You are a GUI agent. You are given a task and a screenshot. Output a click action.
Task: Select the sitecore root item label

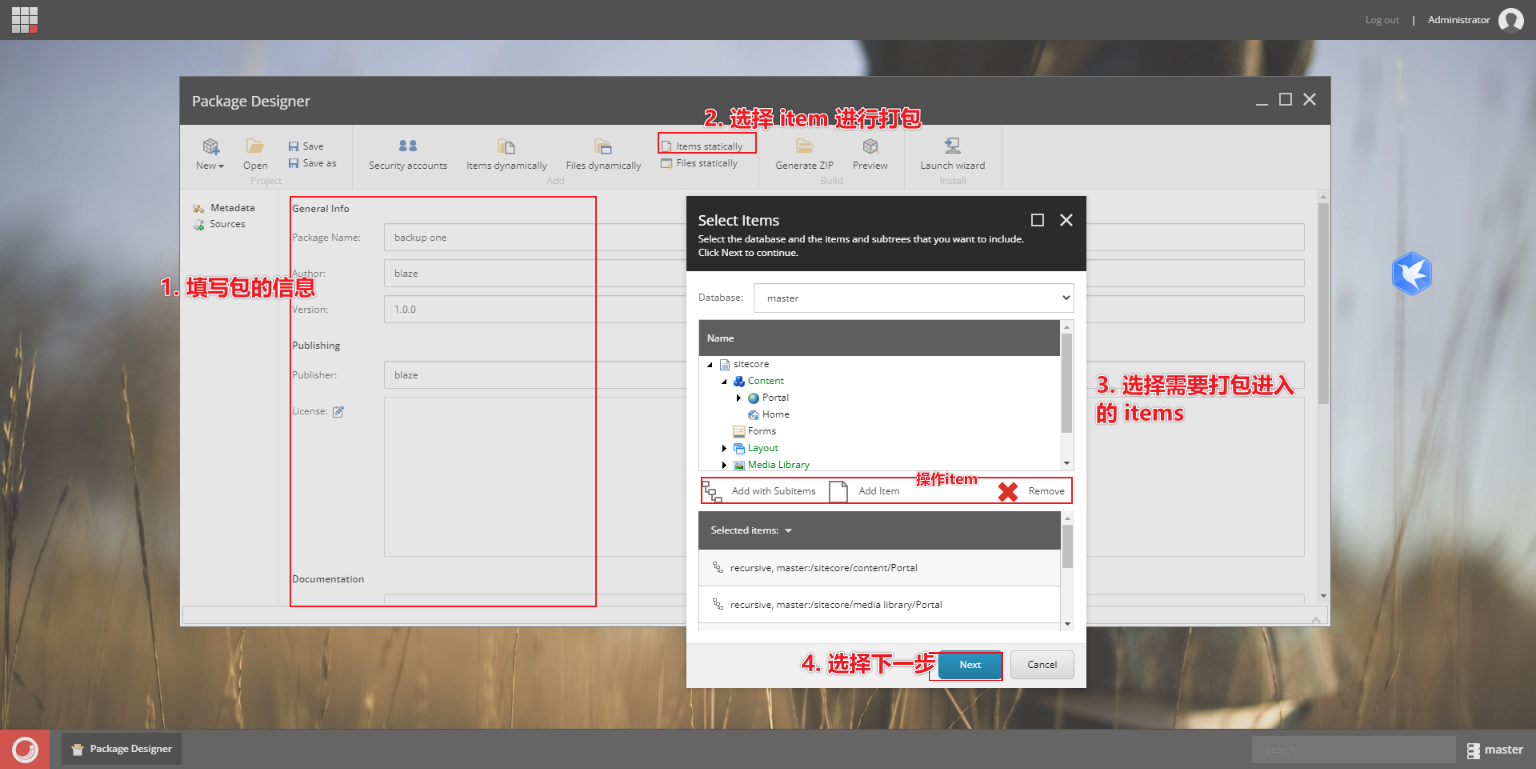(x=751, y=364)
